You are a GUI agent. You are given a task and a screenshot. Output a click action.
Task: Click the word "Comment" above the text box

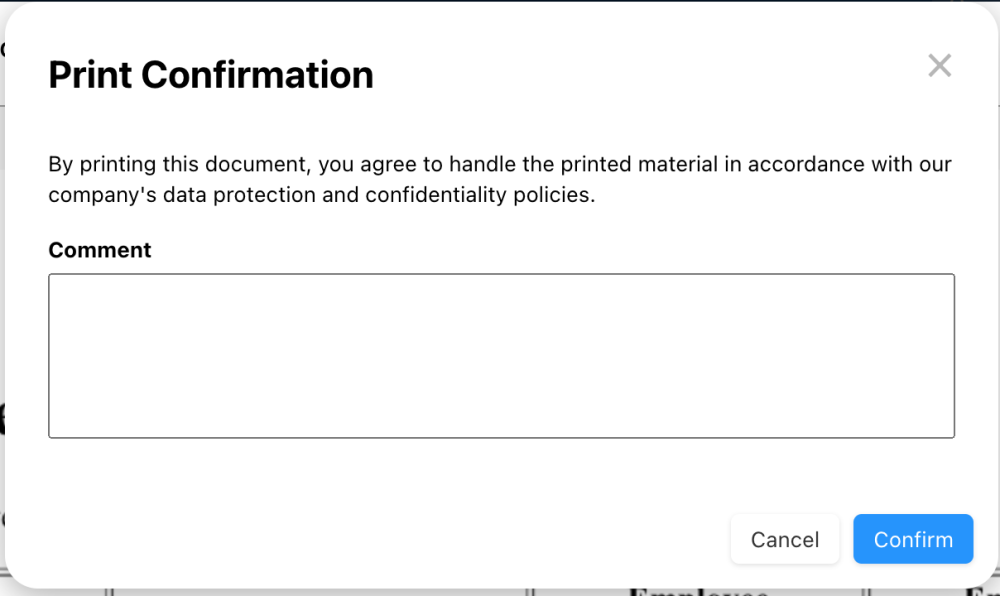pos(100,250)
